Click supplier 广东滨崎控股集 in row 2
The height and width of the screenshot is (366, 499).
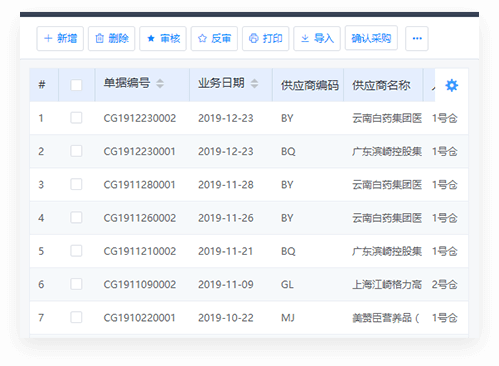387,152
